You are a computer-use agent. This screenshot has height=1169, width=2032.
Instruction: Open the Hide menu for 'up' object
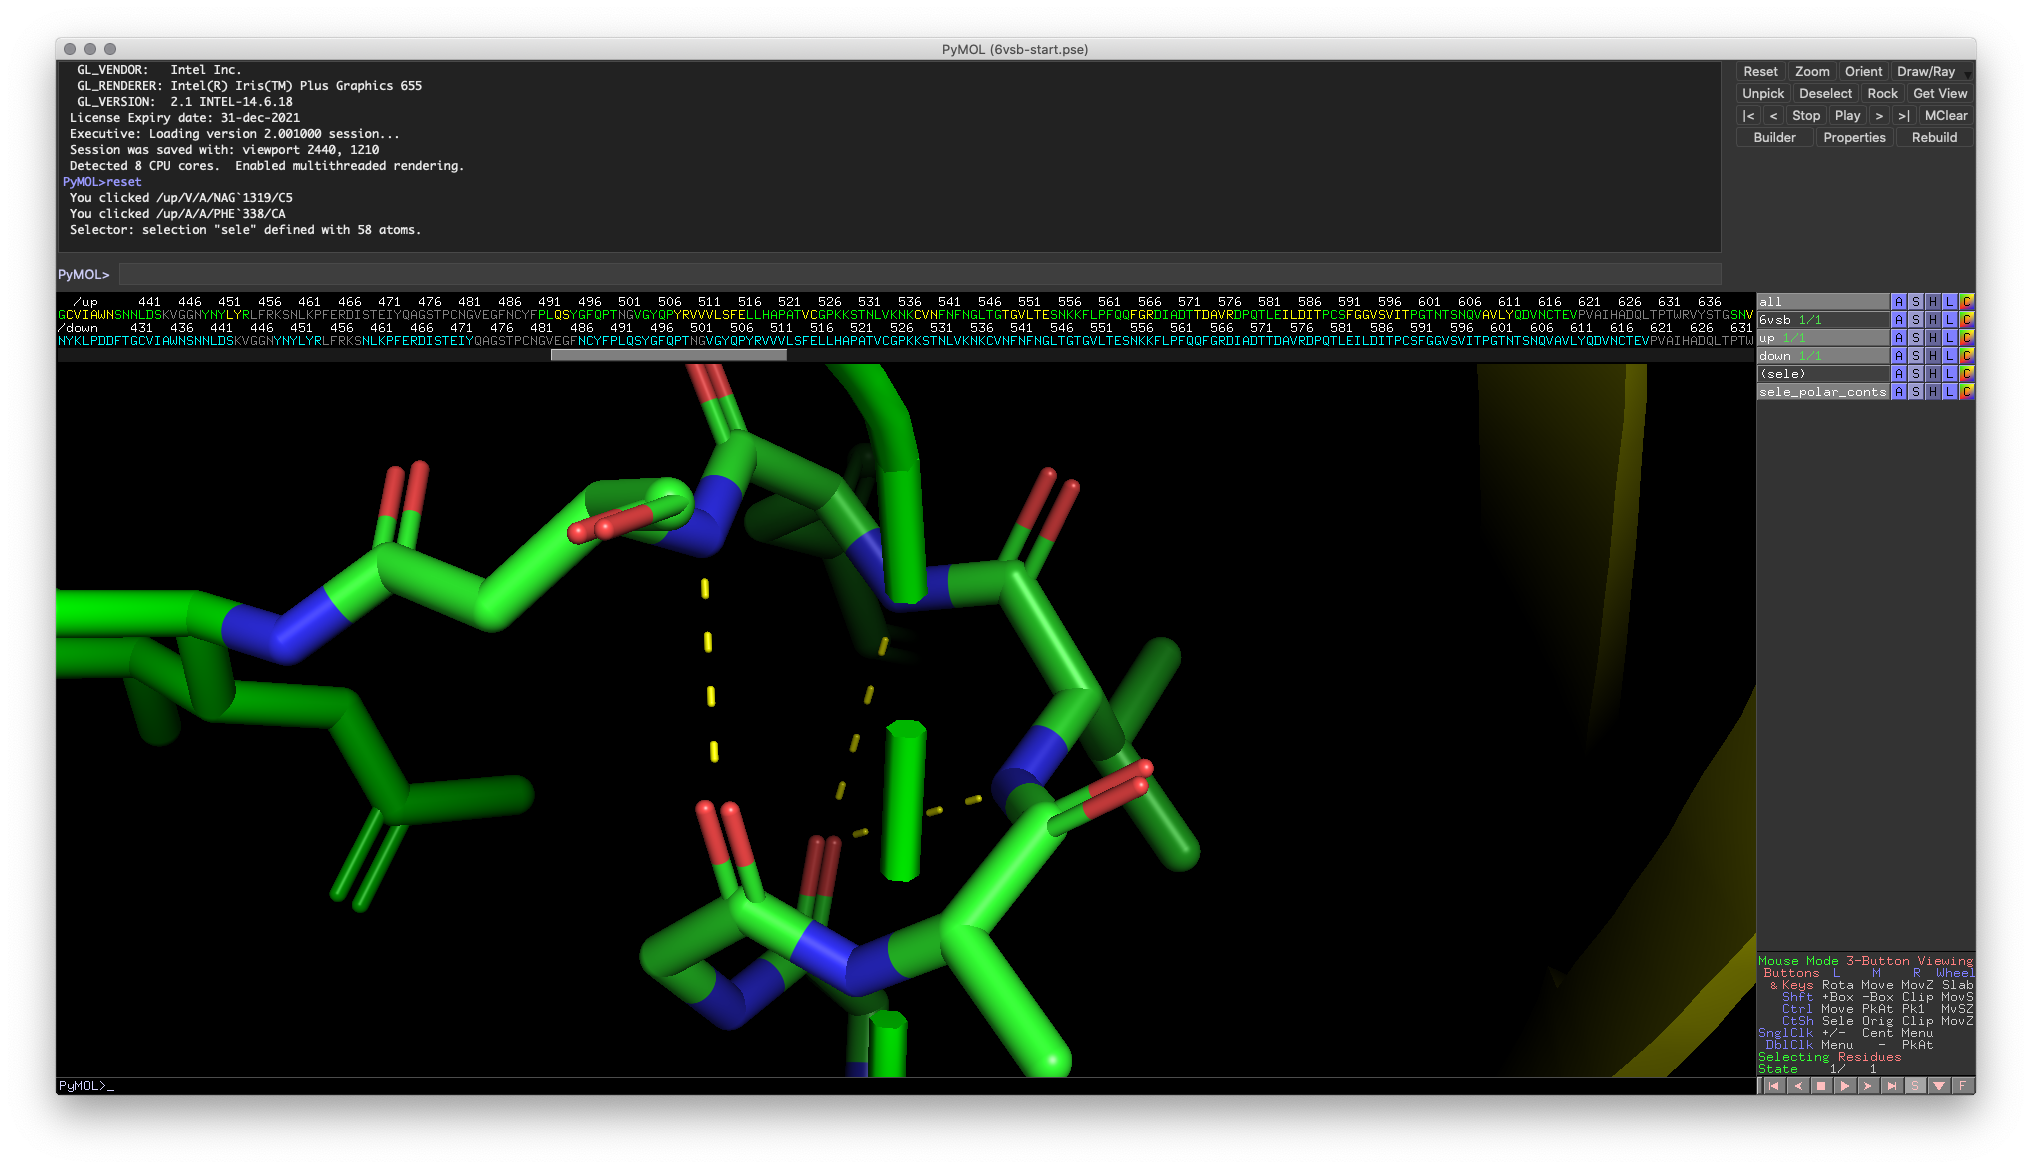click(1932, 338)
